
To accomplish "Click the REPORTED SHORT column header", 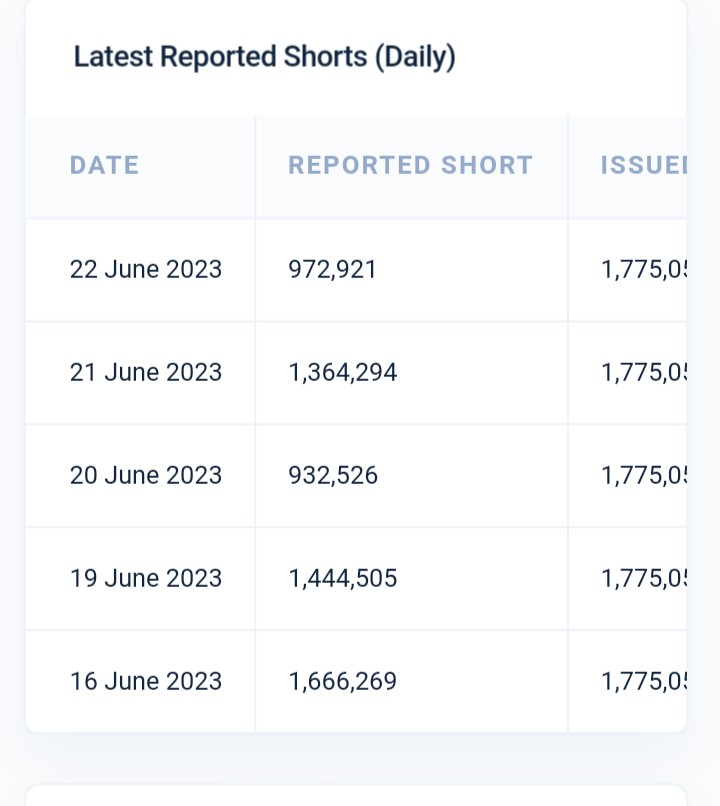I will (410, 166).
